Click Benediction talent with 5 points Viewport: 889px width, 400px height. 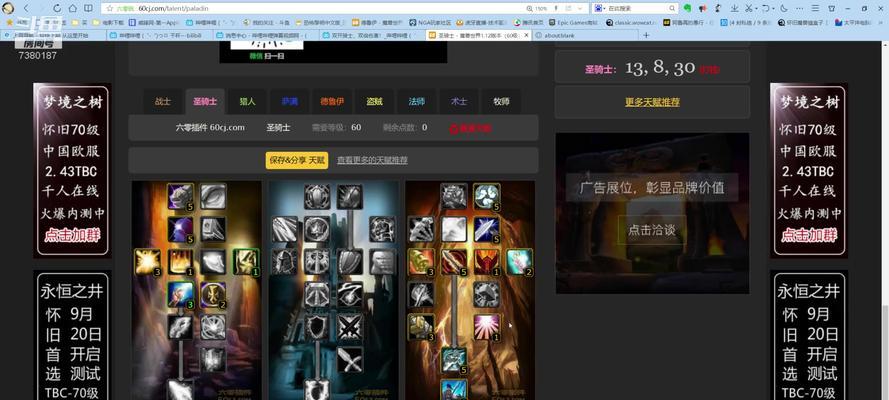[x=486, y=197]
